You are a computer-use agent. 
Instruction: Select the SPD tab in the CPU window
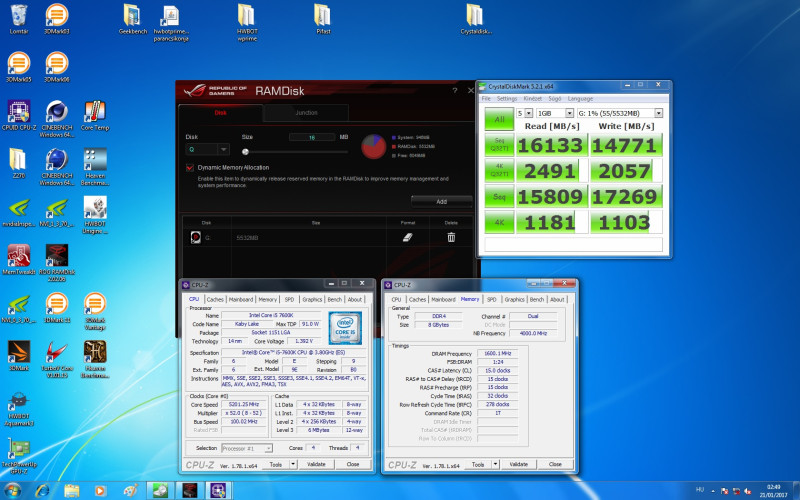click(x=289, y=299)
